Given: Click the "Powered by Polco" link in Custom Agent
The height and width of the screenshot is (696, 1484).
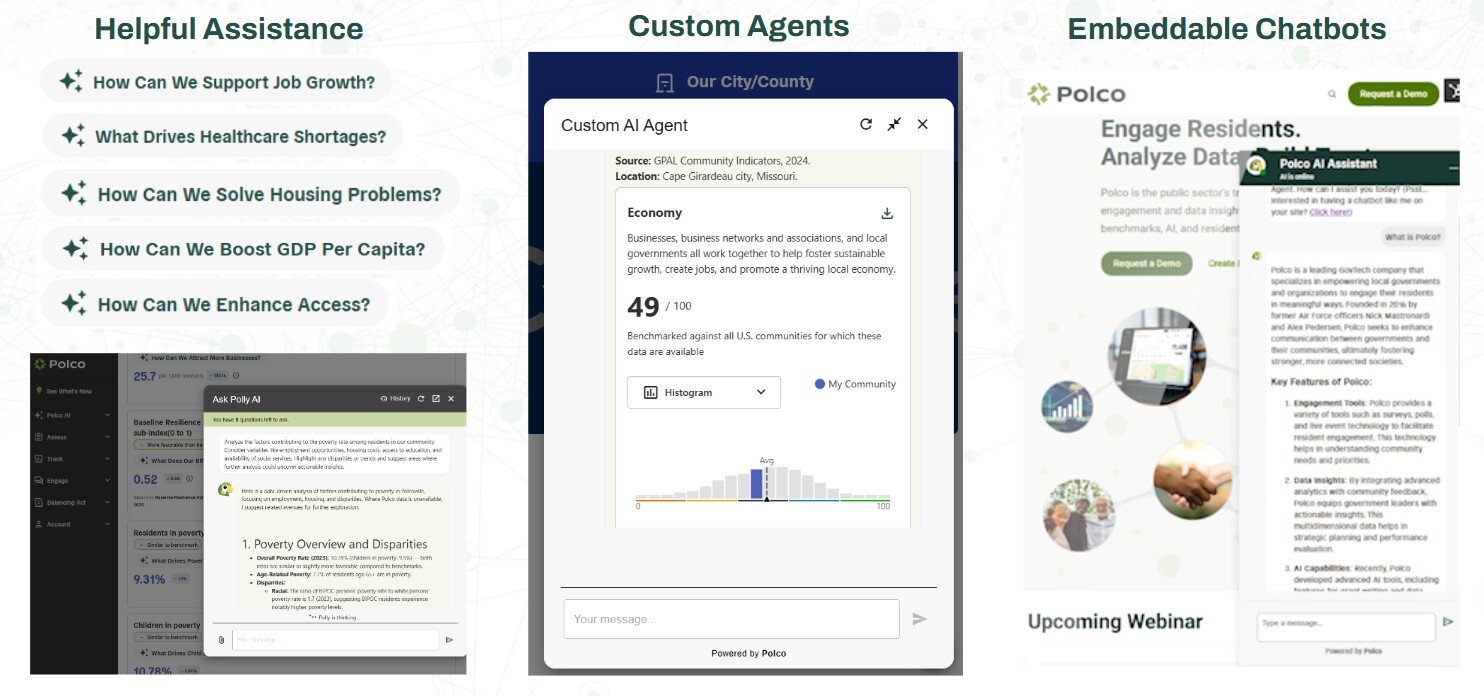Looking at the screenshot, I should [x=748, y=653].
